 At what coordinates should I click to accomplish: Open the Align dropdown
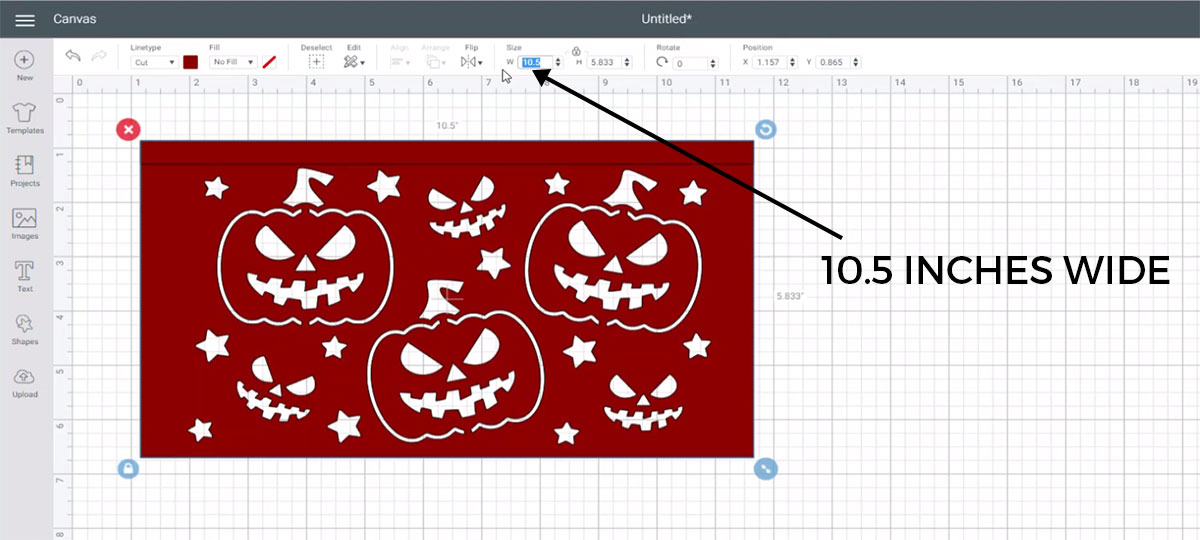tap(400, 61)
